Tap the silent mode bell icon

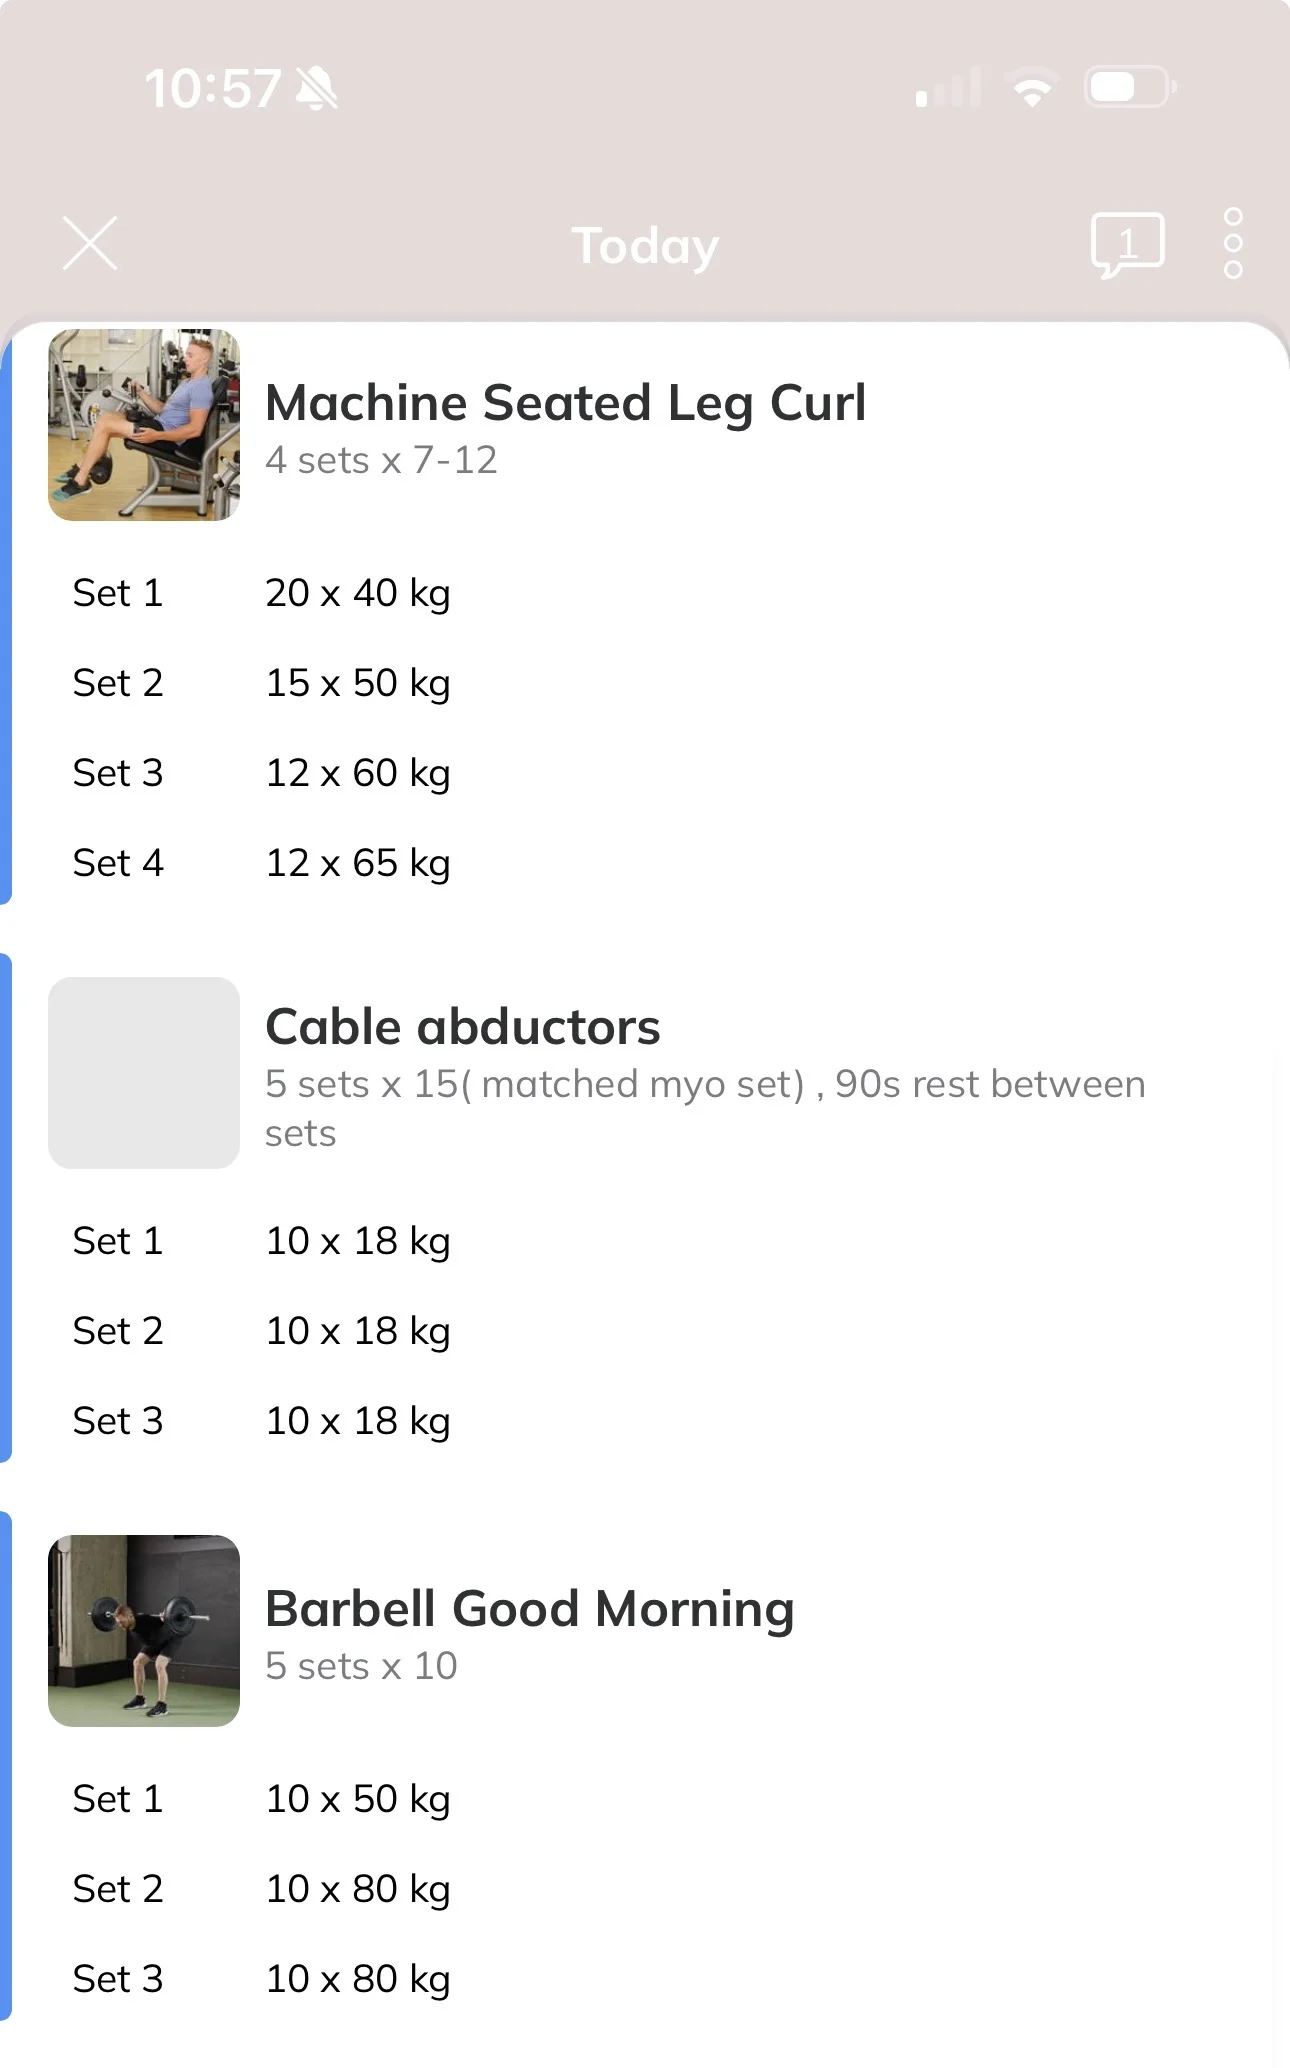coord(317,89)
